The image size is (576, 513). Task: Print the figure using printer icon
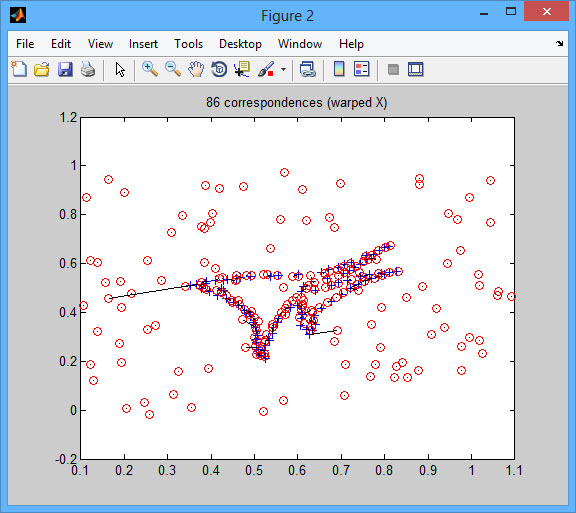click(88, 69)
